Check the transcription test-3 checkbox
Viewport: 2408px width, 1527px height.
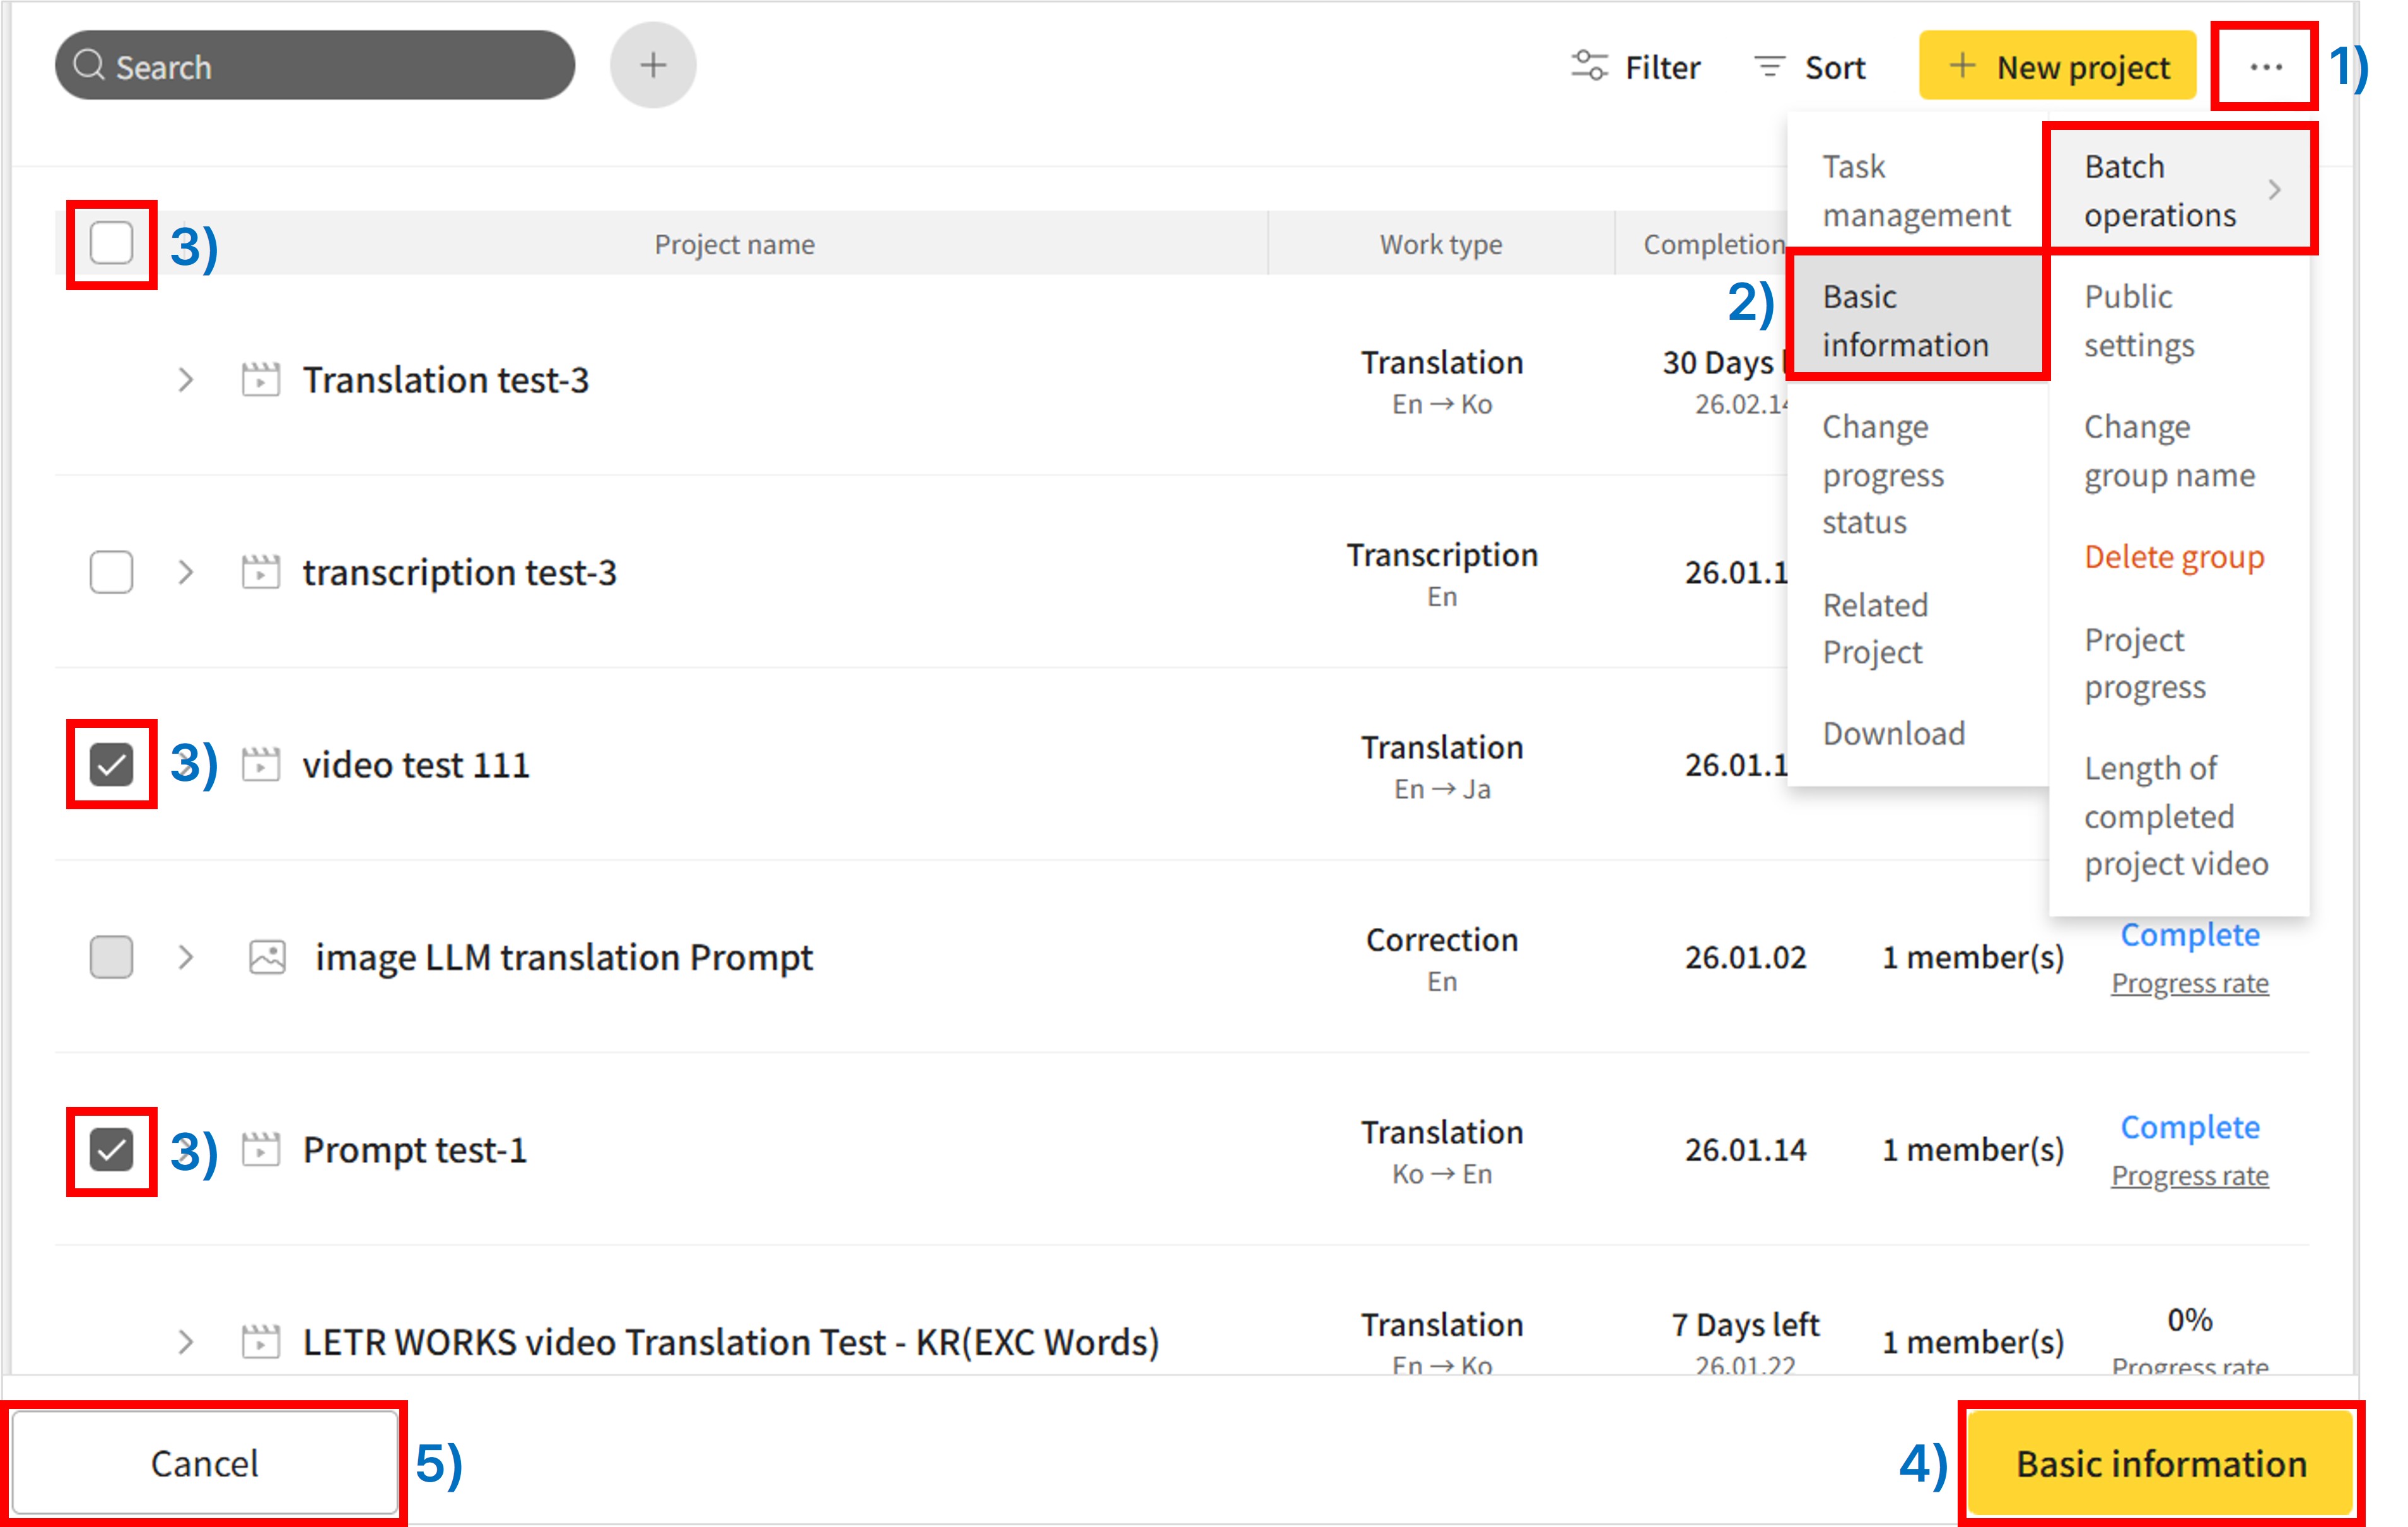(111, 572)
